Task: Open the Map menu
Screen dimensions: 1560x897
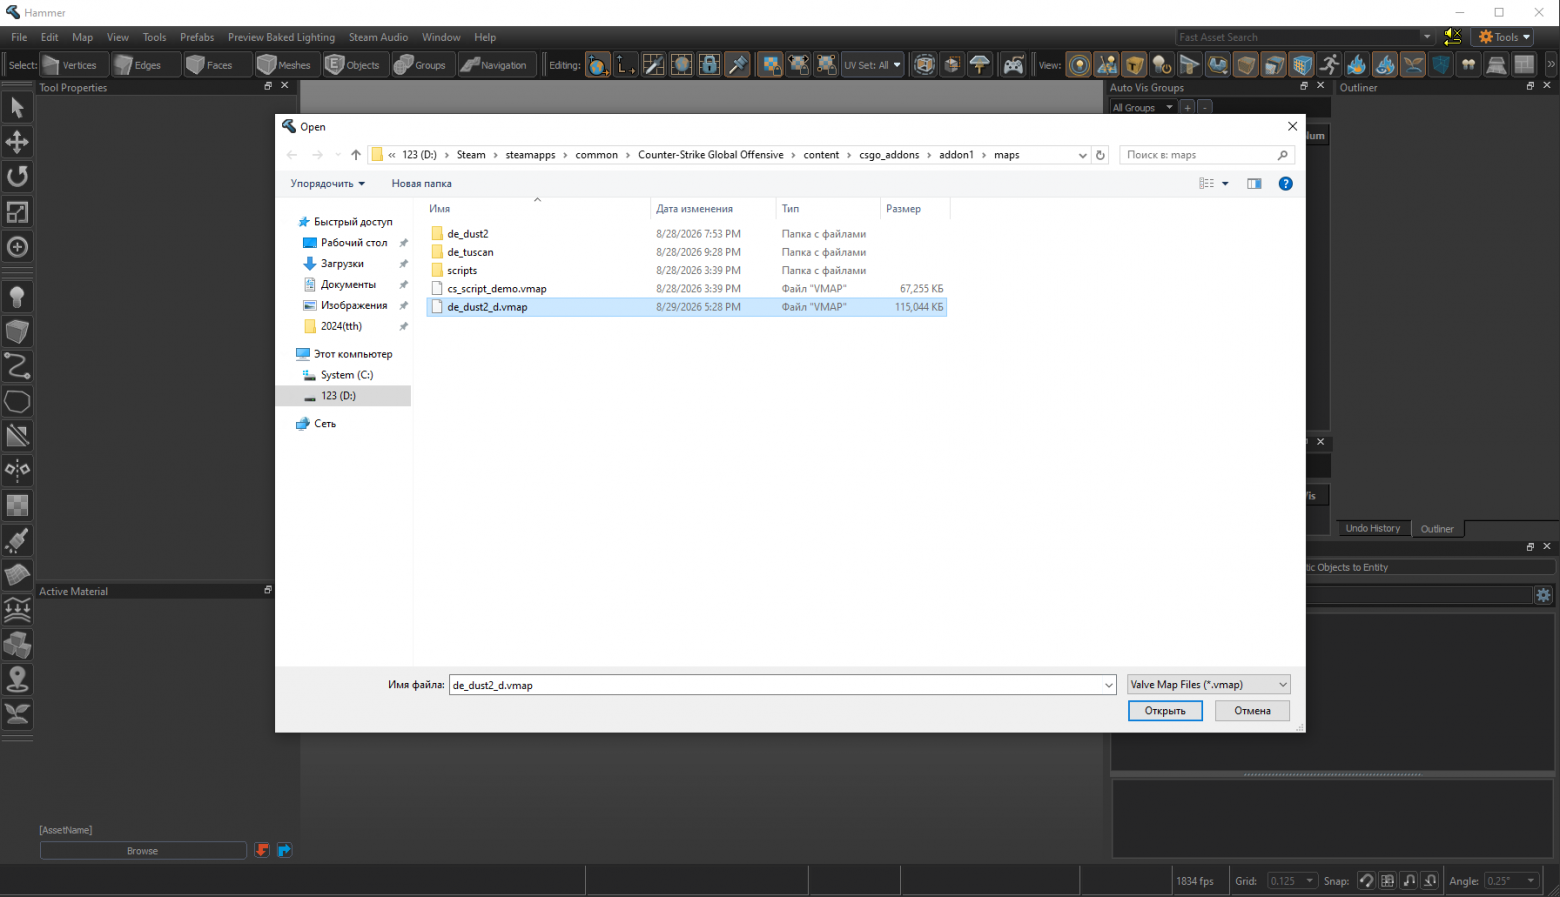Action: coord(82,37)
